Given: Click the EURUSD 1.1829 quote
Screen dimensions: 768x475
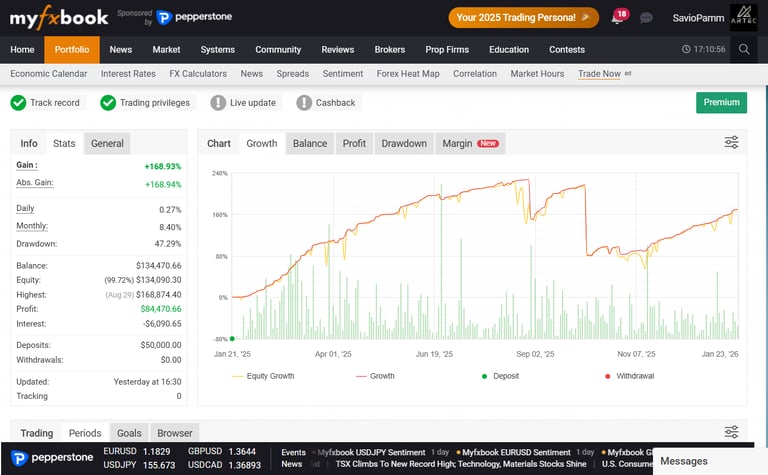Looking at the screenshot, I should click(x=137, y=451).
